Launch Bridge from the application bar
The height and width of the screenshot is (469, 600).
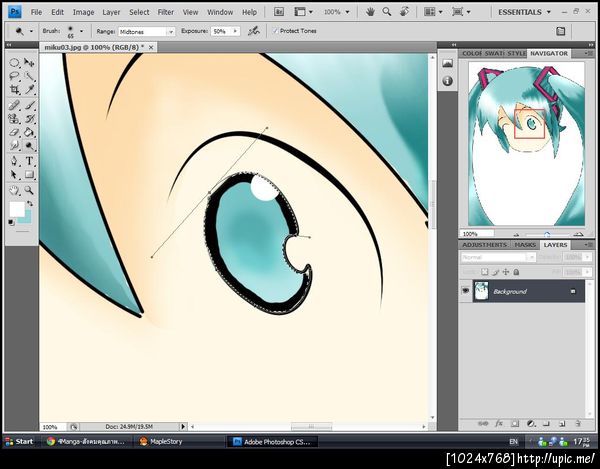pos(279,12)
